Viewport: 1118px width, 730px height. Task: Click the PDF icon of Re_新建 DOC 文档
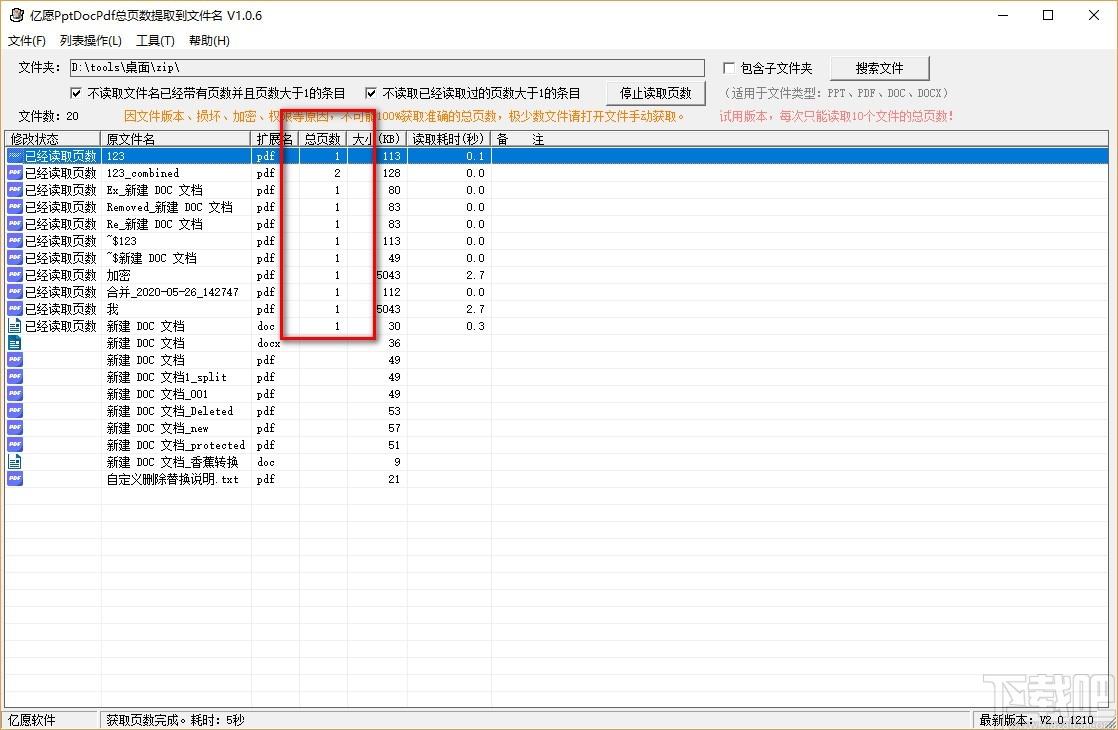15,225
